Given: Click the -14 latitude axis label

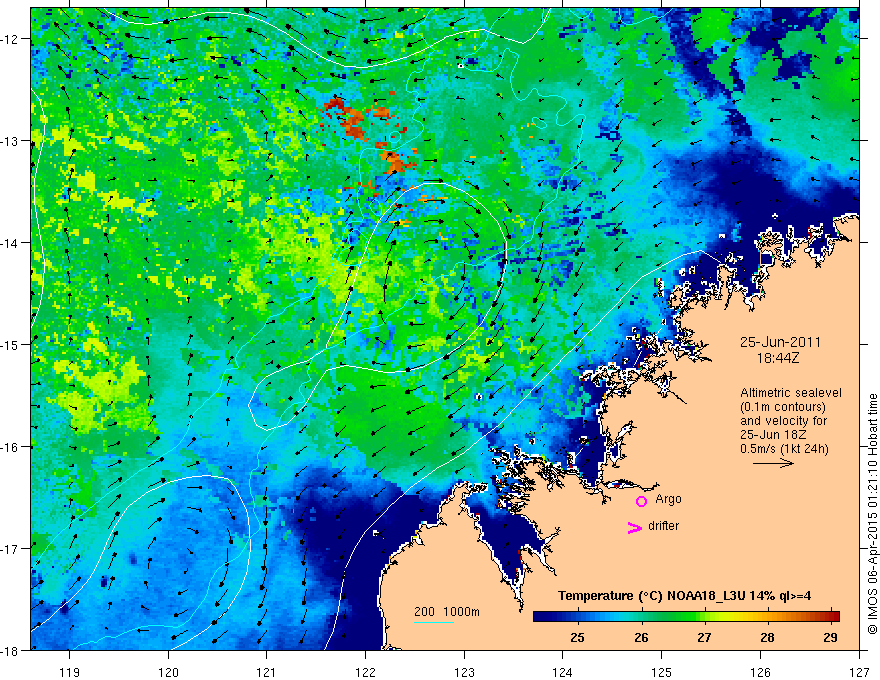Looking at the screenshot, I should (x=9, y=243).
